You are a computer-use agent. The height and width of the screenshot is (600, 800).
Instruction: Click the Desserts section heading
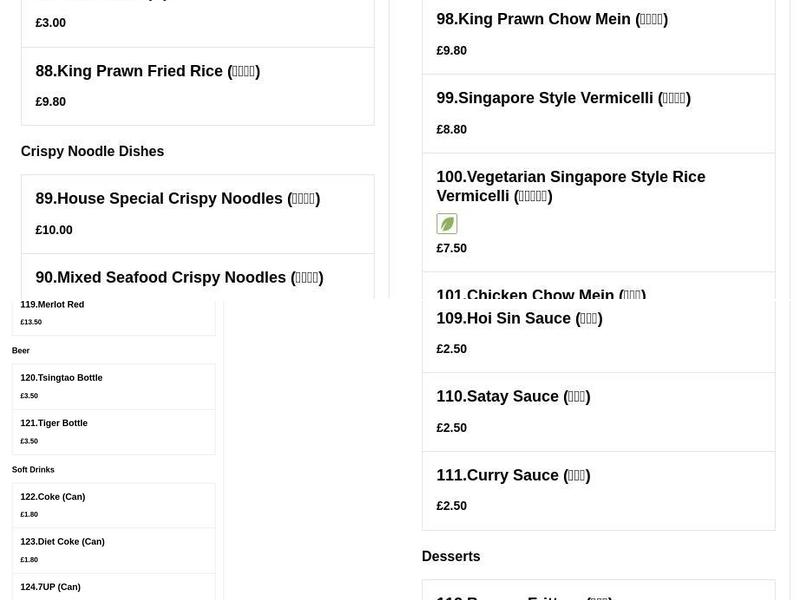click(451, 556)
